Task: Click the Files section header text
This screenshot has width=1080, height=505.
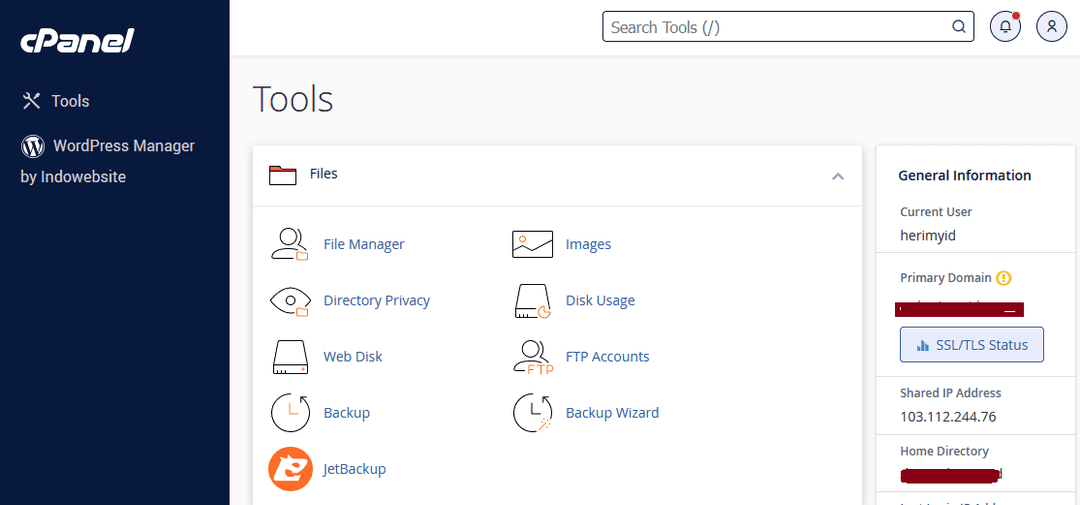Action: (324, 174)
